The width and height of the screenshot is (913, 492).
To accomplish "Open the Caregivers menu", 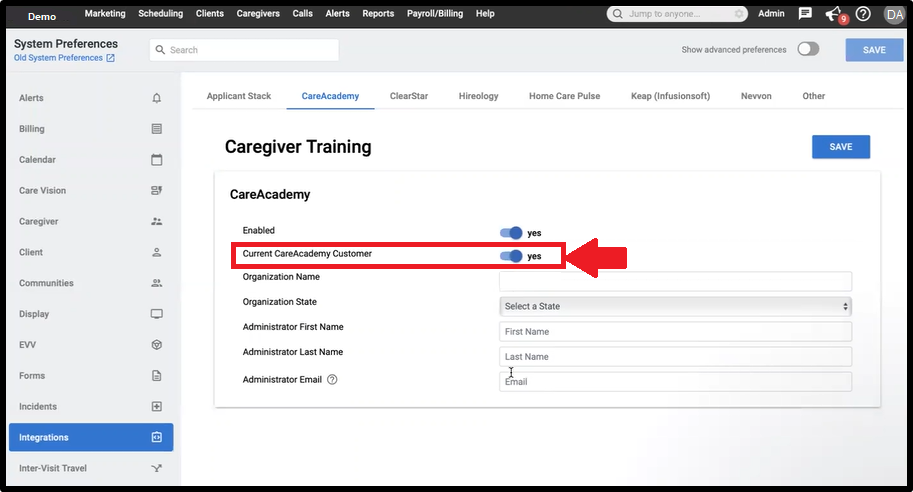I will pos(258,13).
